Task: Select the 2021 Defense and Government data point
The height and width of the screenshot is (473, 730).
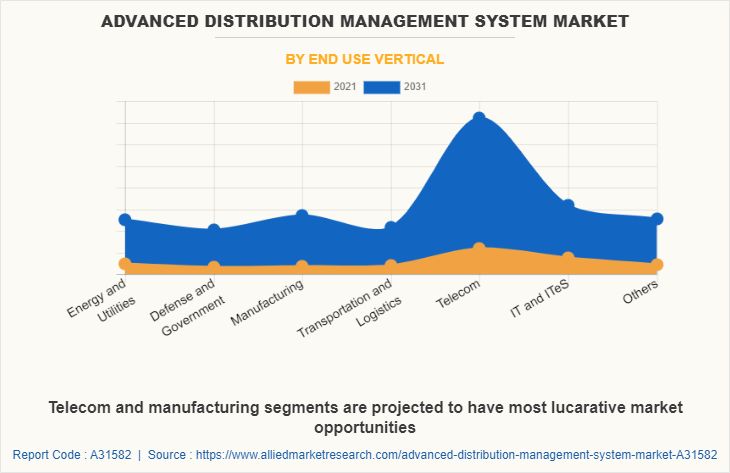Action: (214, 267)
